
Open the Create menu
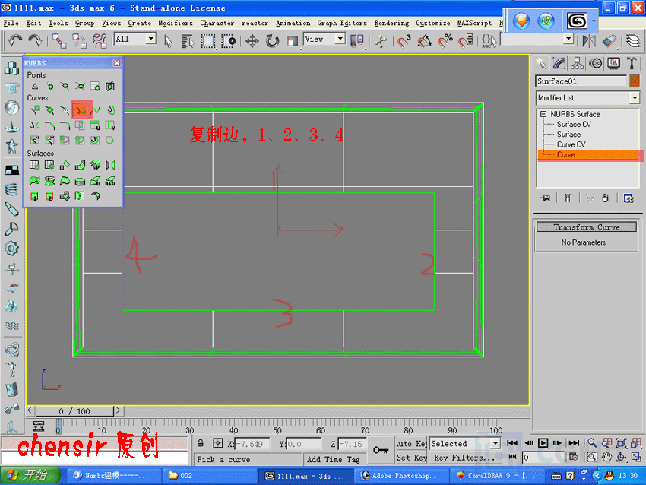click(x=139, y=23)
